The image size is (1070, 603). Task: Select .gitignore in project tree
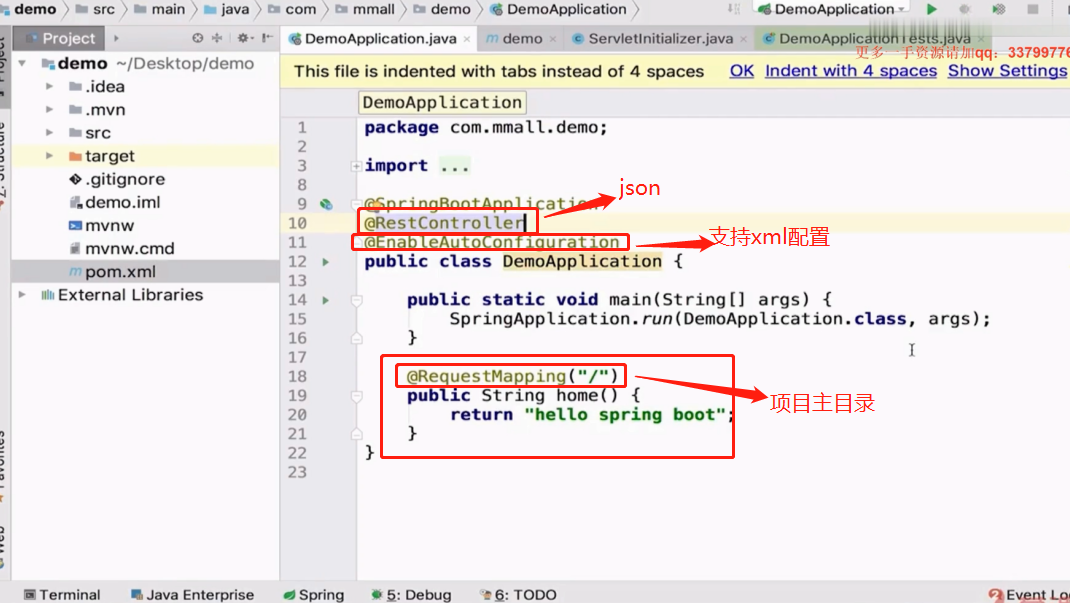[x=117, y=179]
